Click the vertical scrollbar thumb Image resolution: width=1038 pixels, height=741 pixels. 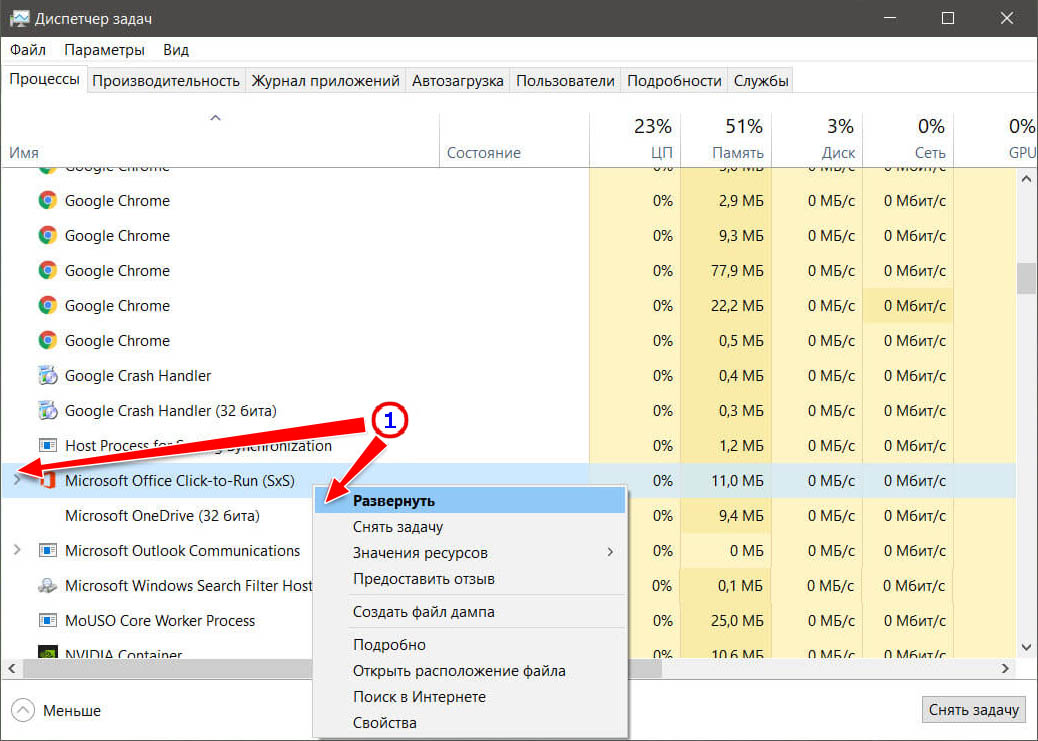(1026, 278)
